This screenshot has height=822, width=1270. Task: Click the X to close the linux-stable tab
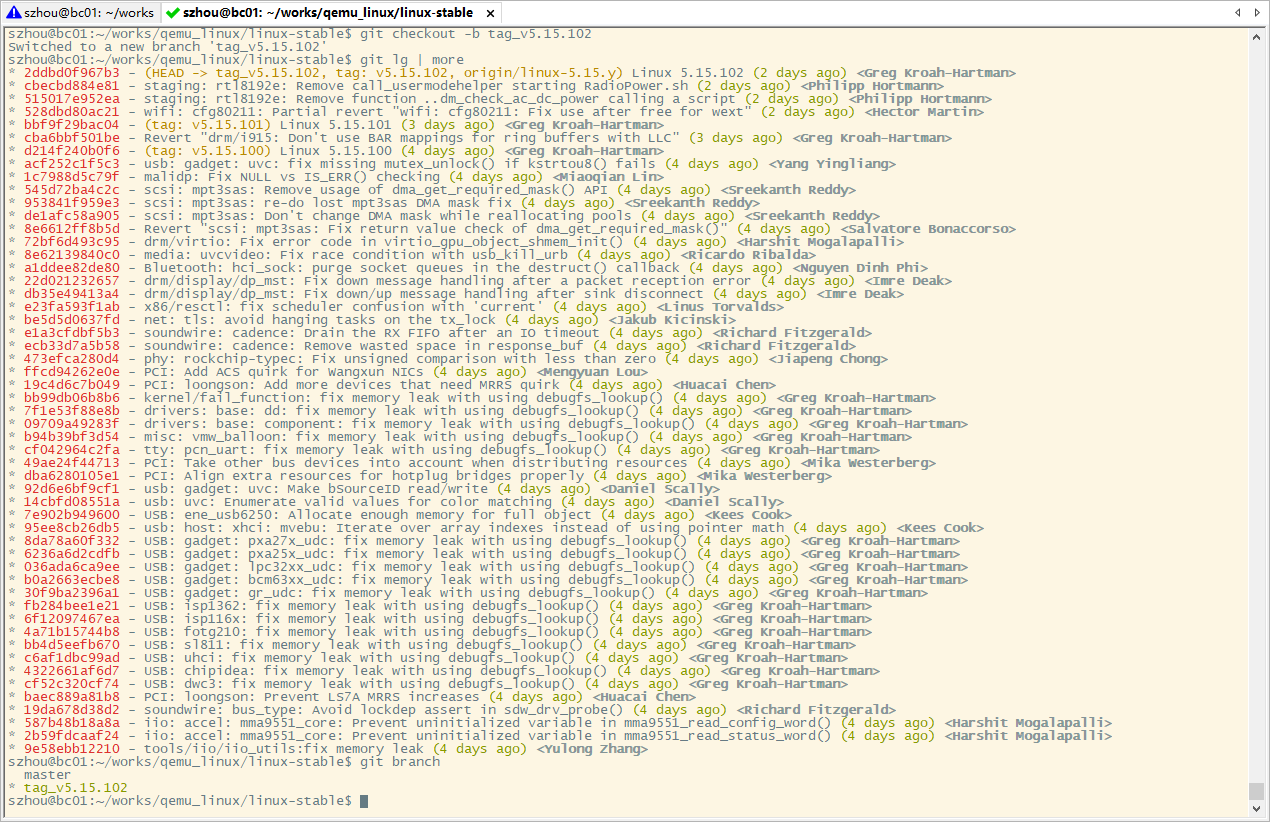[488, 13]
